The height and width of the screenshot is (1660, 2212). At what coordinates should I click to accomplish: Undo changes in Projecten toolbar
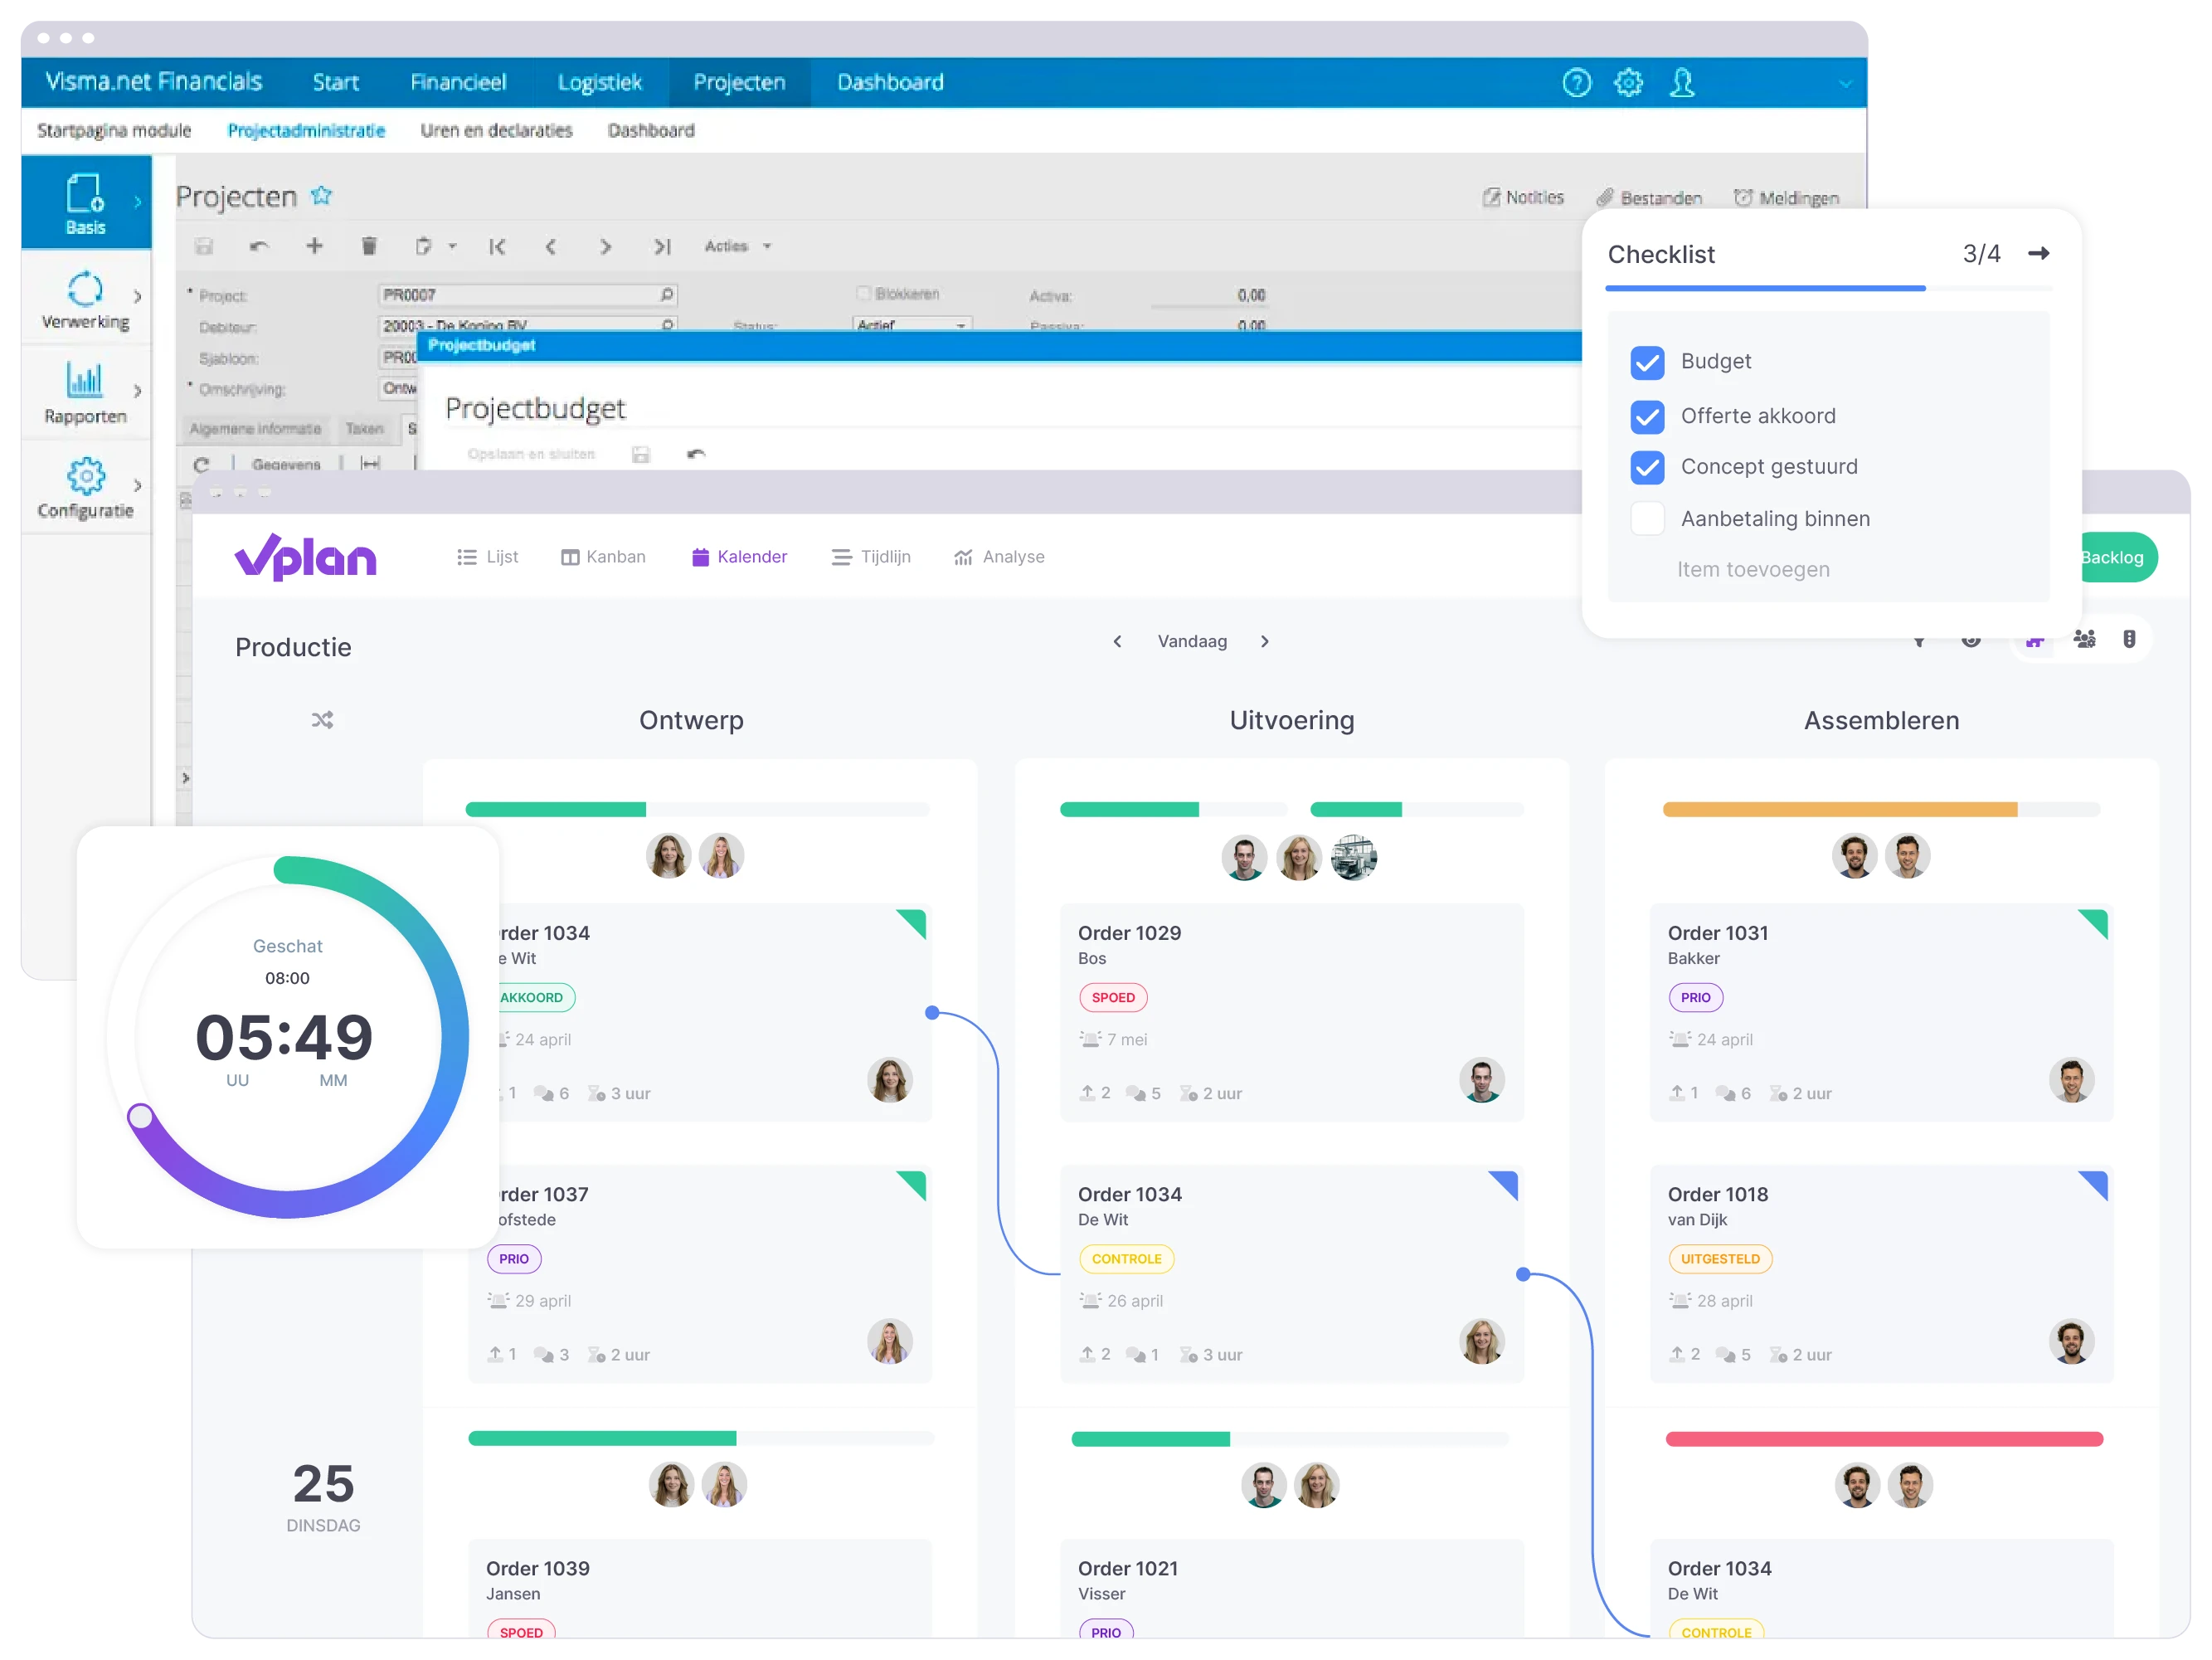(x=259, y=246)
